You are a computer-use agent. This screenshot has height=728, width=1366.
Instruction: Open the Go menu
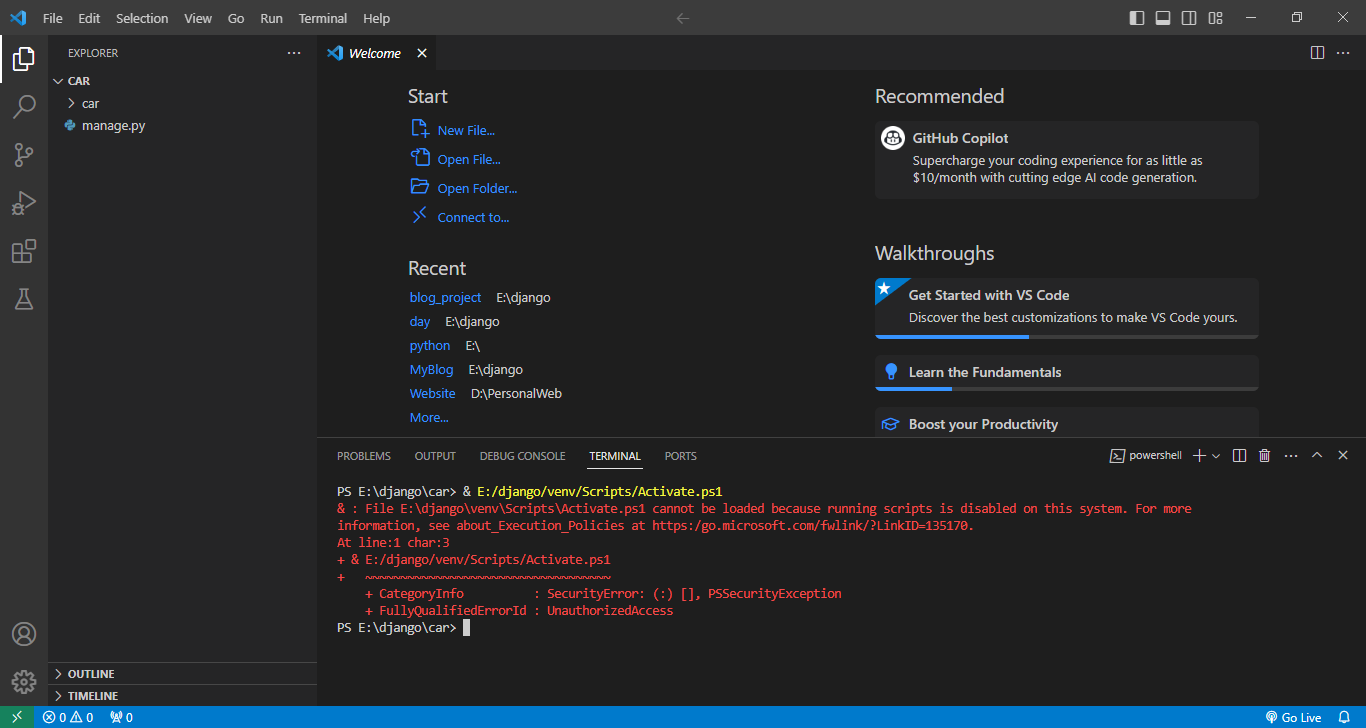tap(236, 18)
